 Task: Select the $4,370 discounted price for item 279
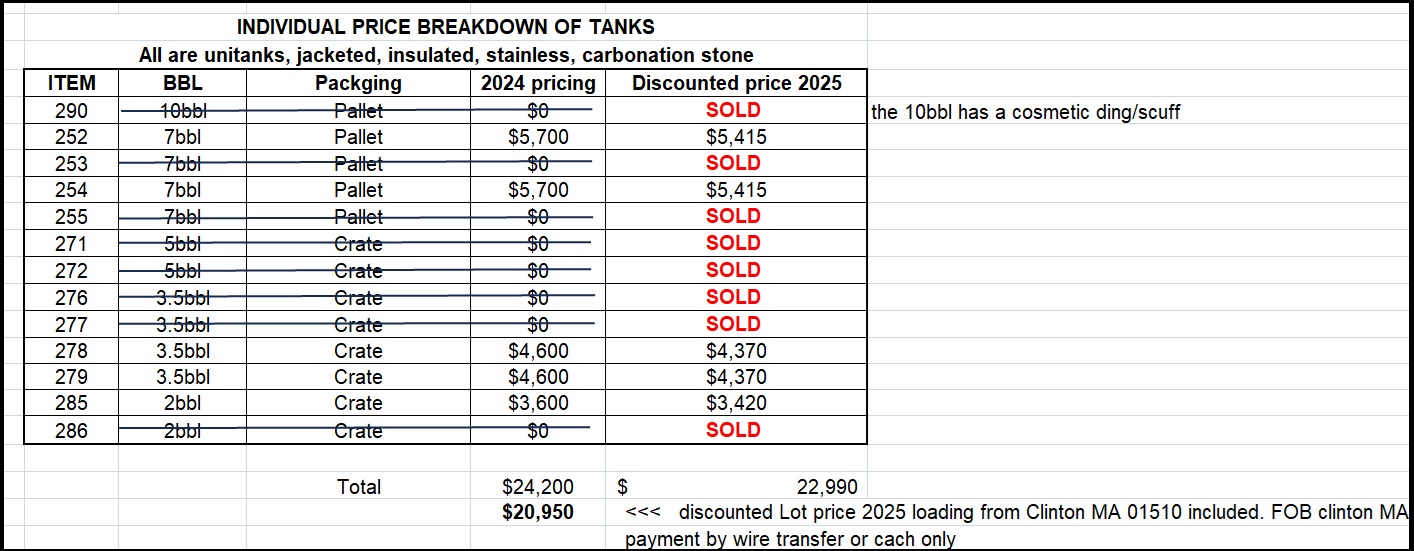point(736,377)
